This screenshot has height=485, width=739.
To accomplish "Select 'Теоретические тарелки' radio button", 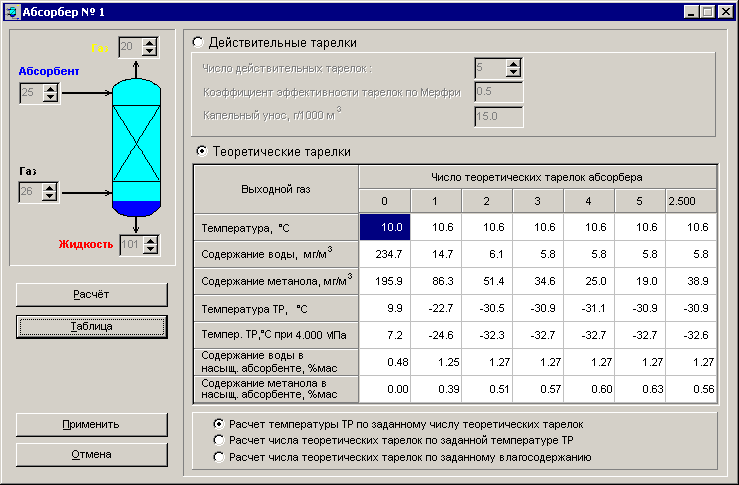I will click(x=202, y=151).
